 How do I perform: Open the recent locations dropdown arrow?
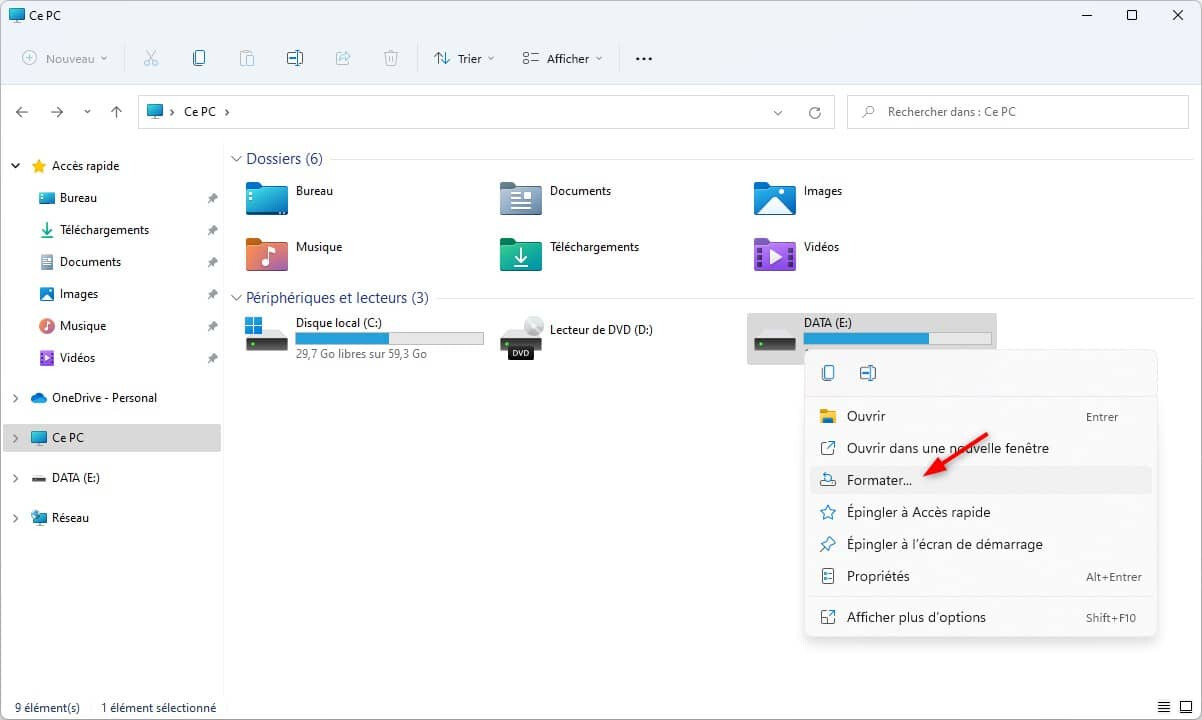coord(87,112)
